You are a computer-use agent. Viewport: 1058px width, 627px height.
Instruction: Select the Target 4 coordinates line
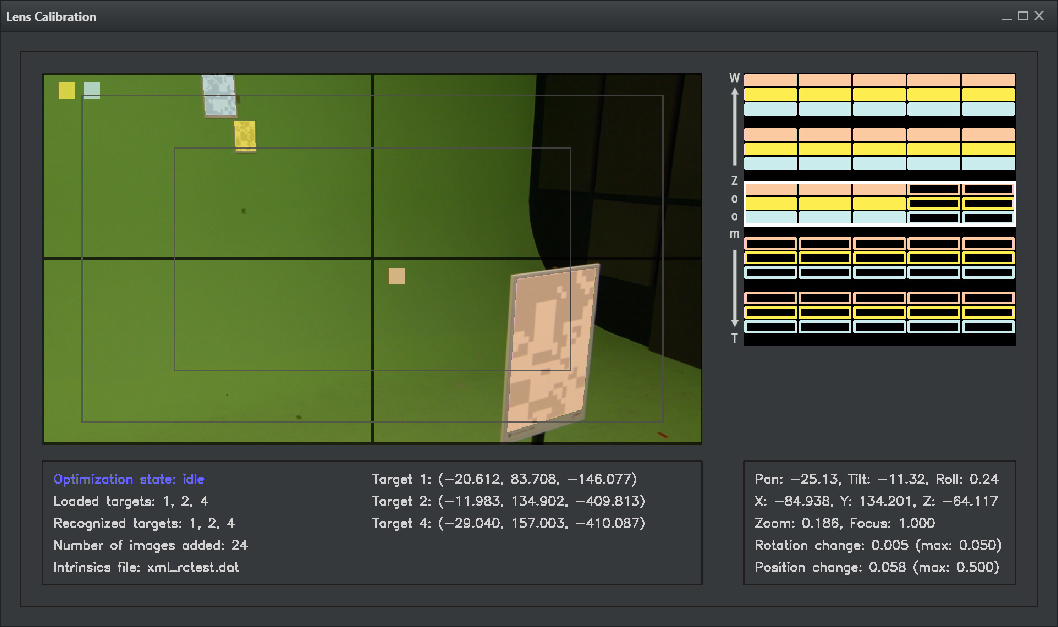click(x=508, y=523)
